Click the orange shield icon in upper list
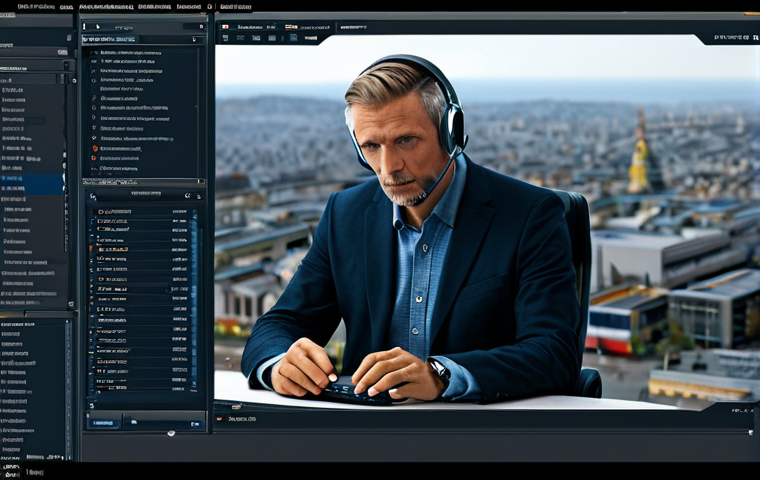The width and height of the screenshot is (760, 480). [95, 148]
